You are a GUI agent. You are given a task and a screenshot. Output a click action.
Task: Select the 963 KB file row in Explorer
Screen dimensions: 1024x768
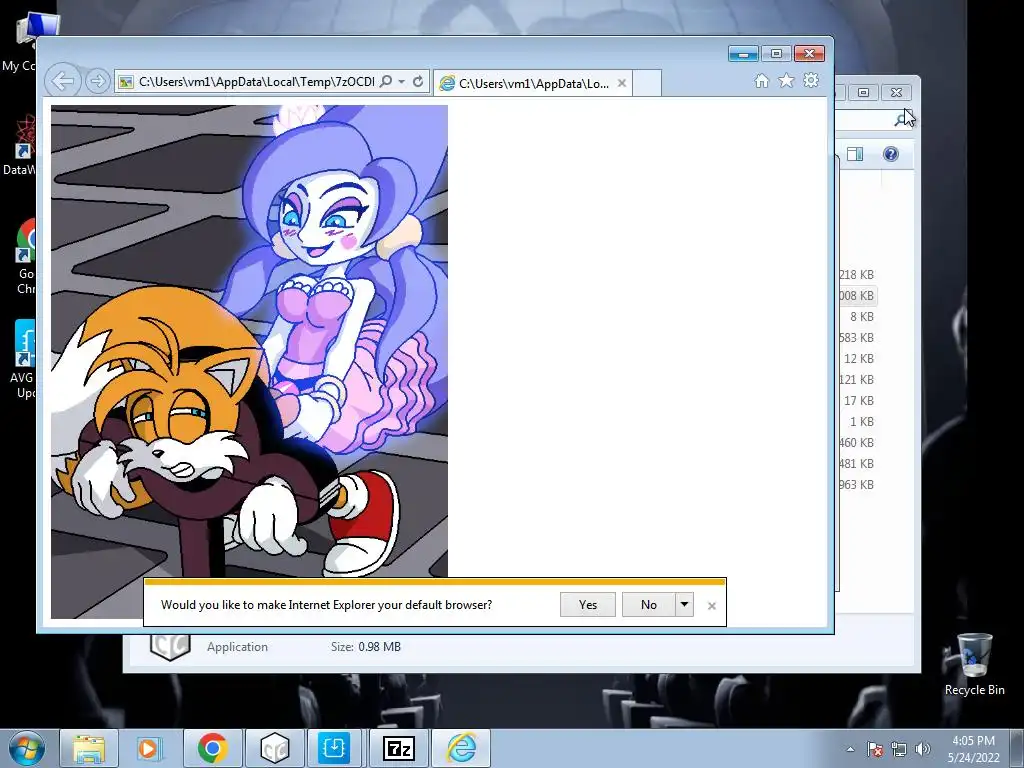(856, 485)
